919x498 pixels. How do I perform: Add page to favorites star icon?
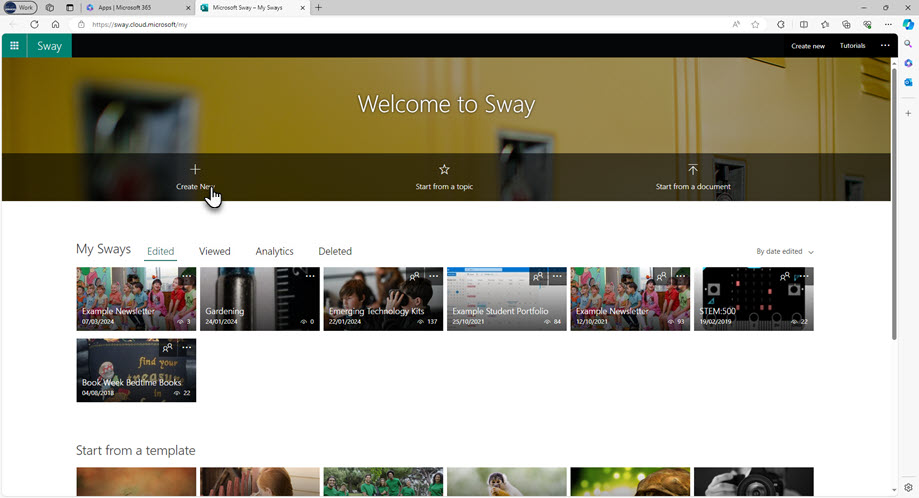755,25
